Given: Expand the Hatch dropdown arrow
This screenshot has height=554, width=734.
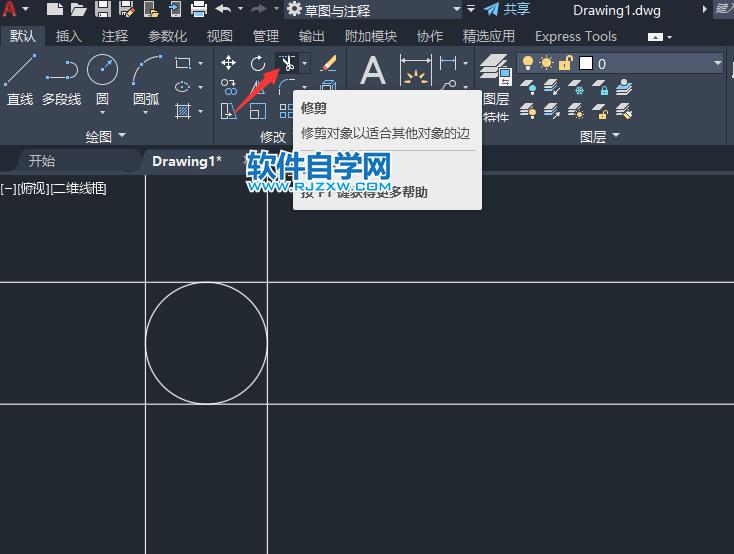Looking at the screenshot, I should (x=200, y=111).
